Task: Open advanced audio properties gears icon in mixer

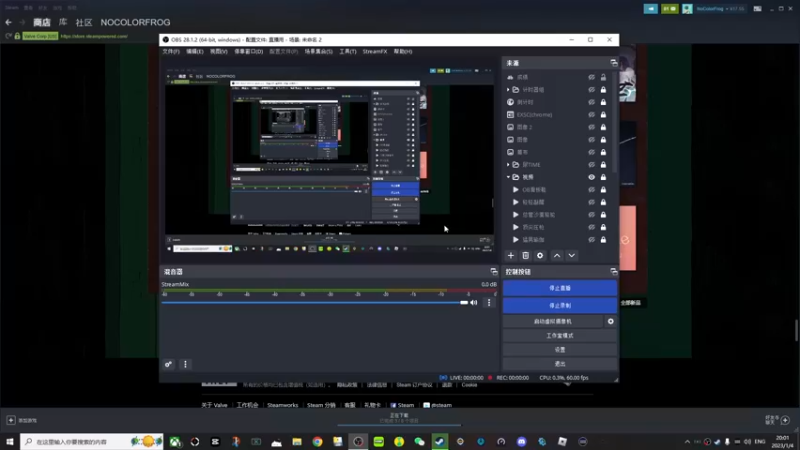Action: point(168,364)
